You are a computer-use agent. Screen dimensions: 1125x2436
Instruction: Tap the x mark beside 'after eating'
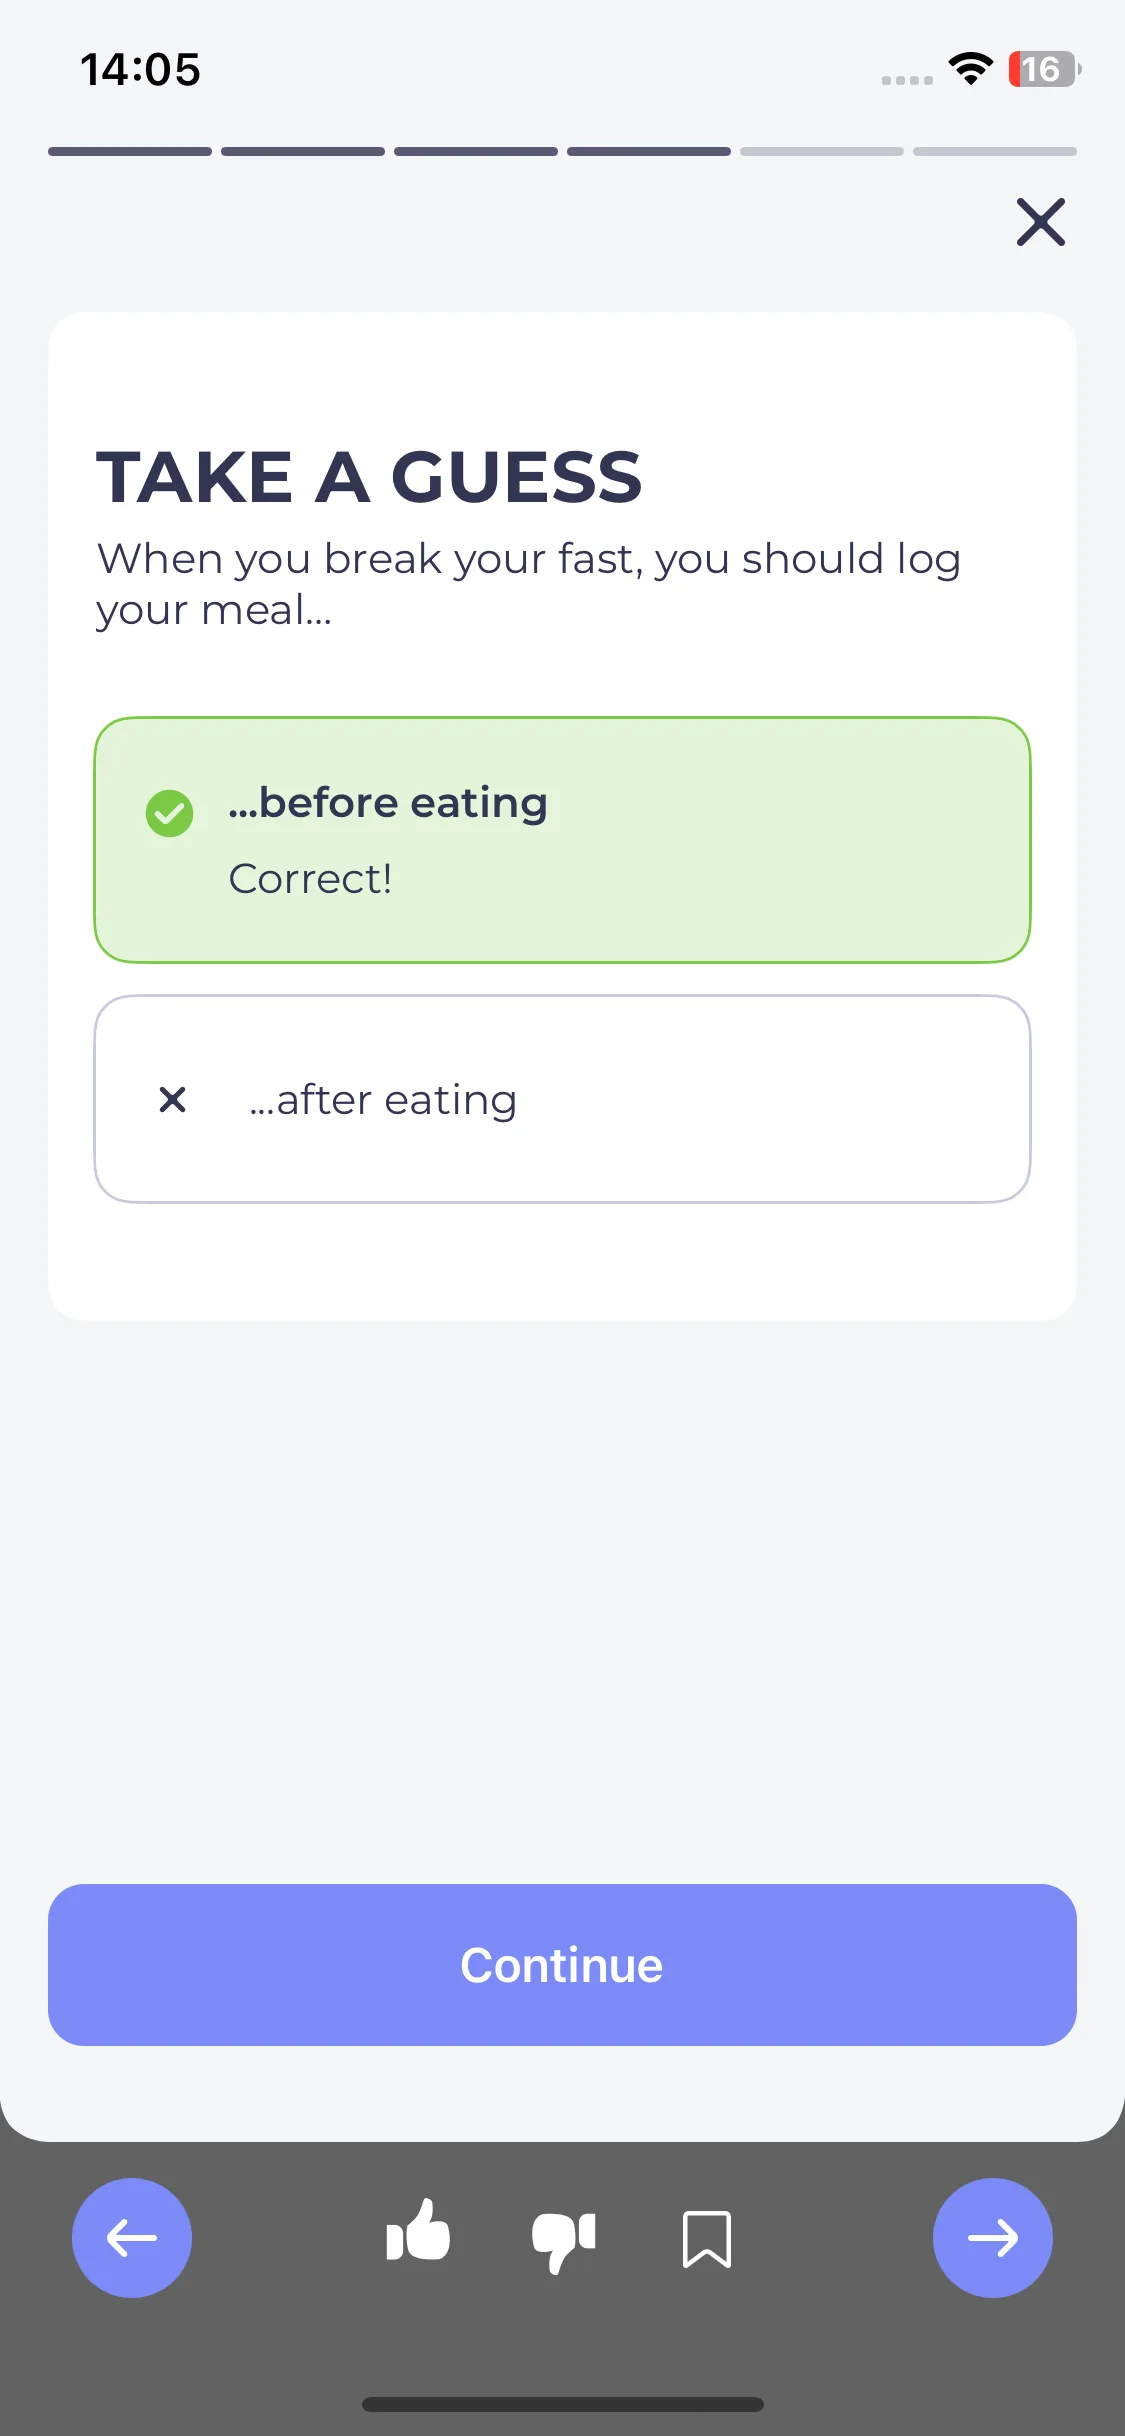click(173, 1100)
